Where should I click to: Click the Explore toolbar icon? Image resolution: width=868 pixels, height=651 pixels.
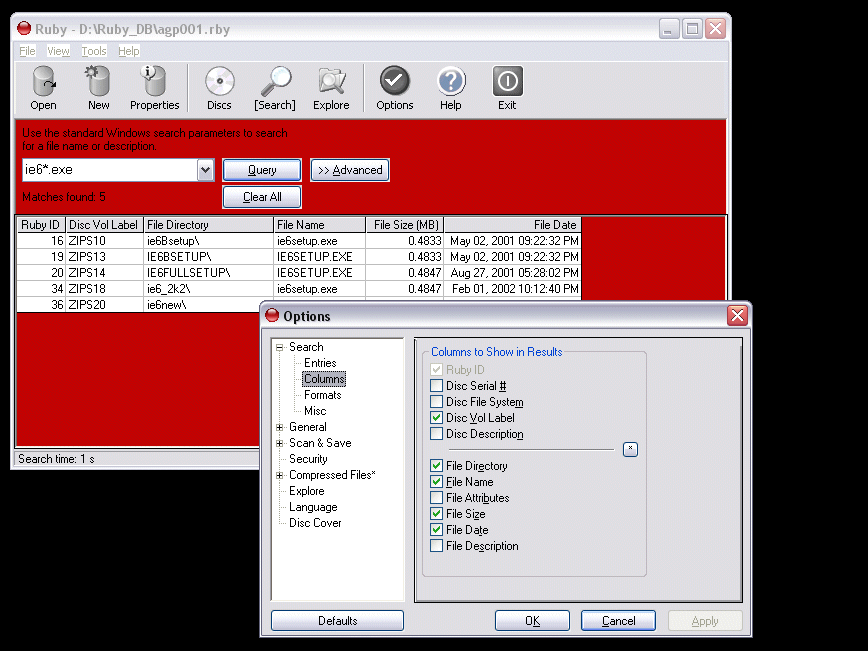point(331,82)
